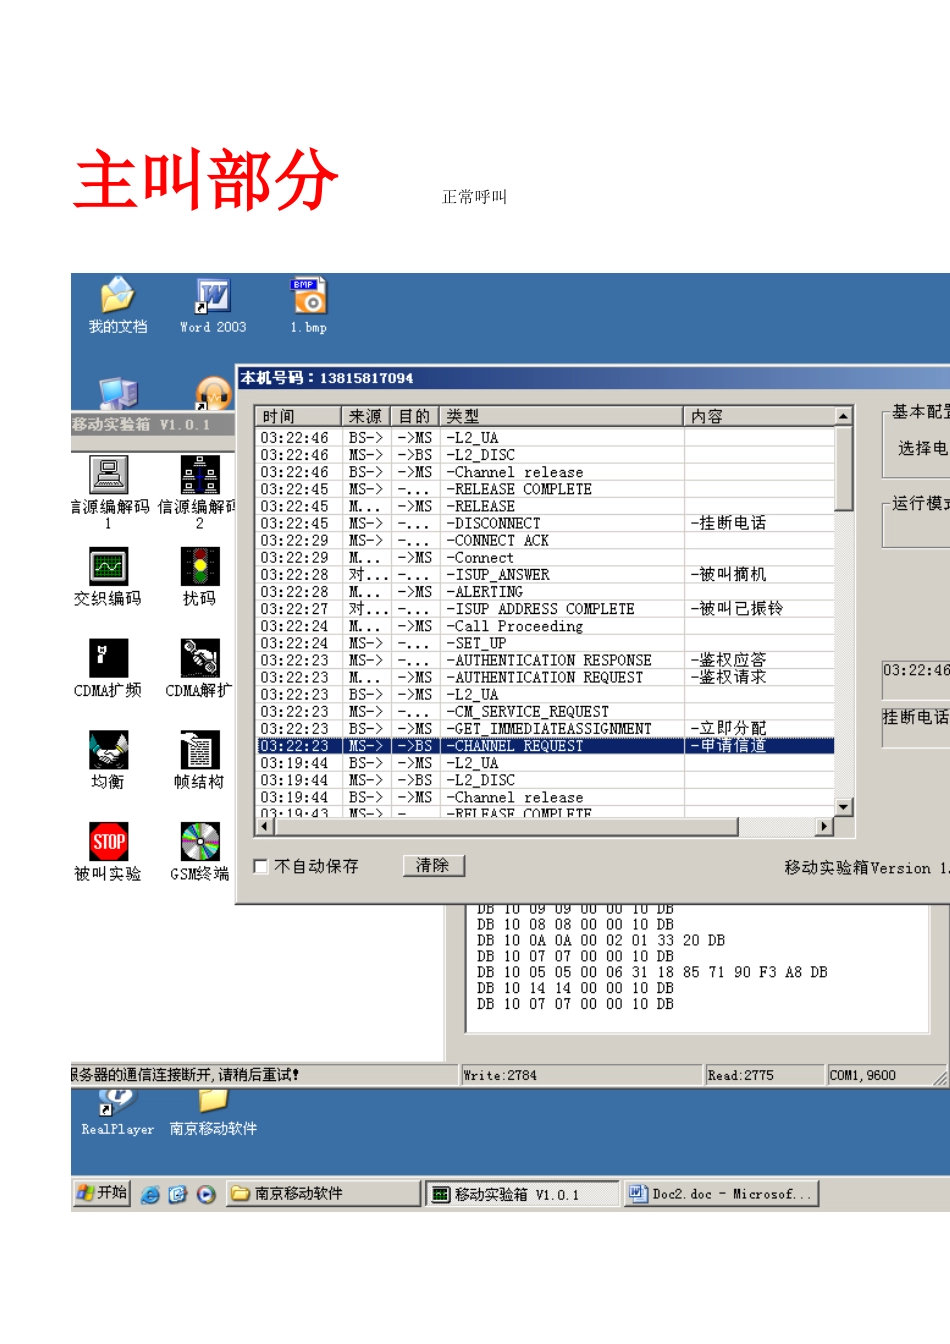Viewport: 950px width, 1344px height.
Task: Open the 均衡 handshake icon
Action: (x=108, y=760)
